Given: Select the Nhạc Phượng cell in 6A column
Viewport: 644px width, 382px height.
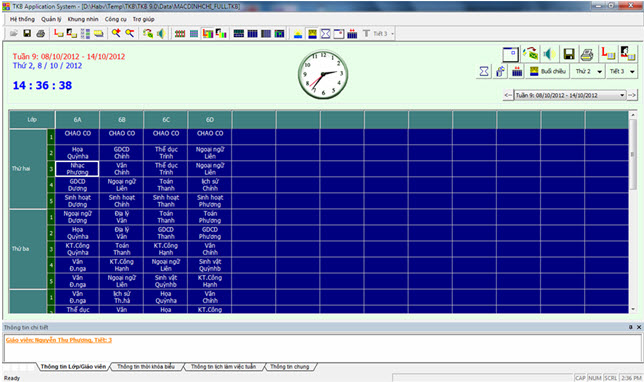Looking at the screenshot, I should click(77, 169).
